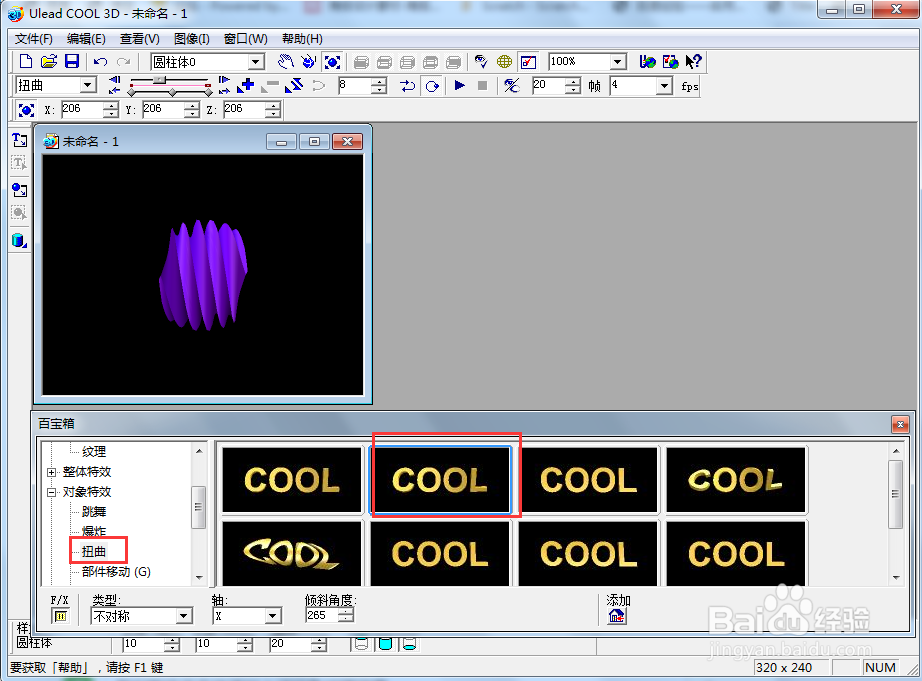
Task: Play the animation
Action: [460, 86]
